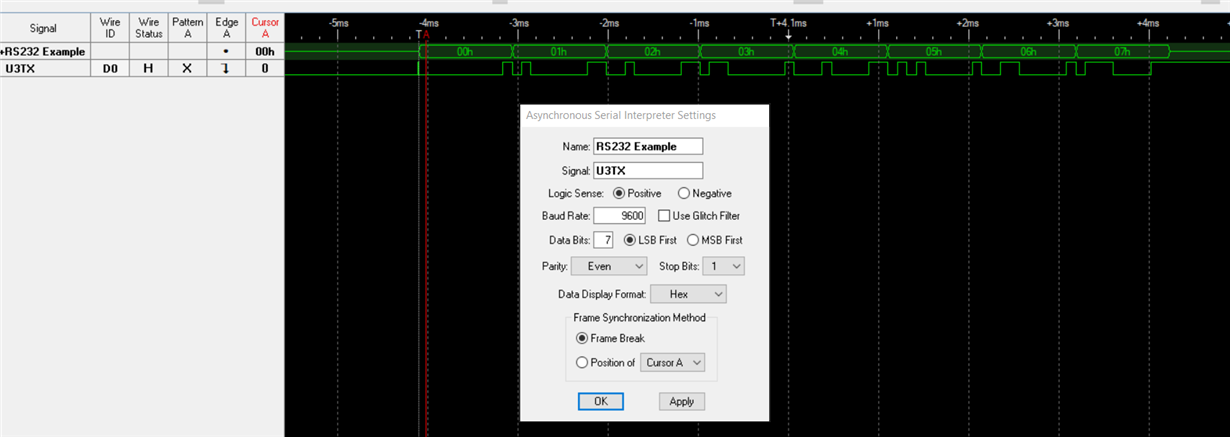The height and width of the screenshot is (437, 1230).
Task: Click the red Cursor A column header
Action: click(265, 28)
